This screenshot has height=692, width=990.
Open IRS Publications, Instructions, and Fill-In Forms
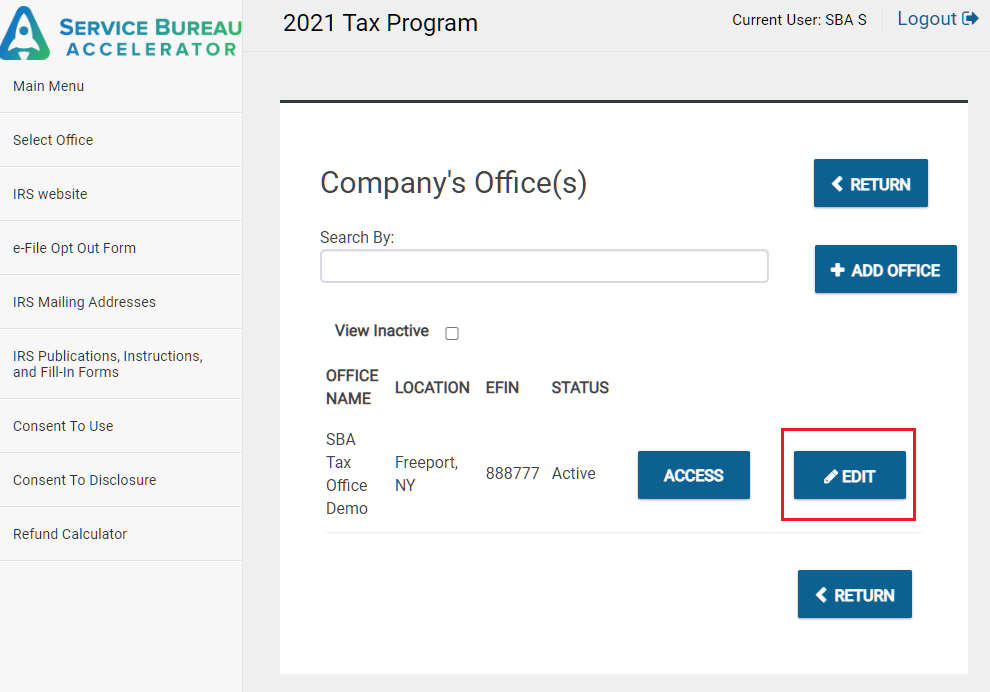coord(107,364)
